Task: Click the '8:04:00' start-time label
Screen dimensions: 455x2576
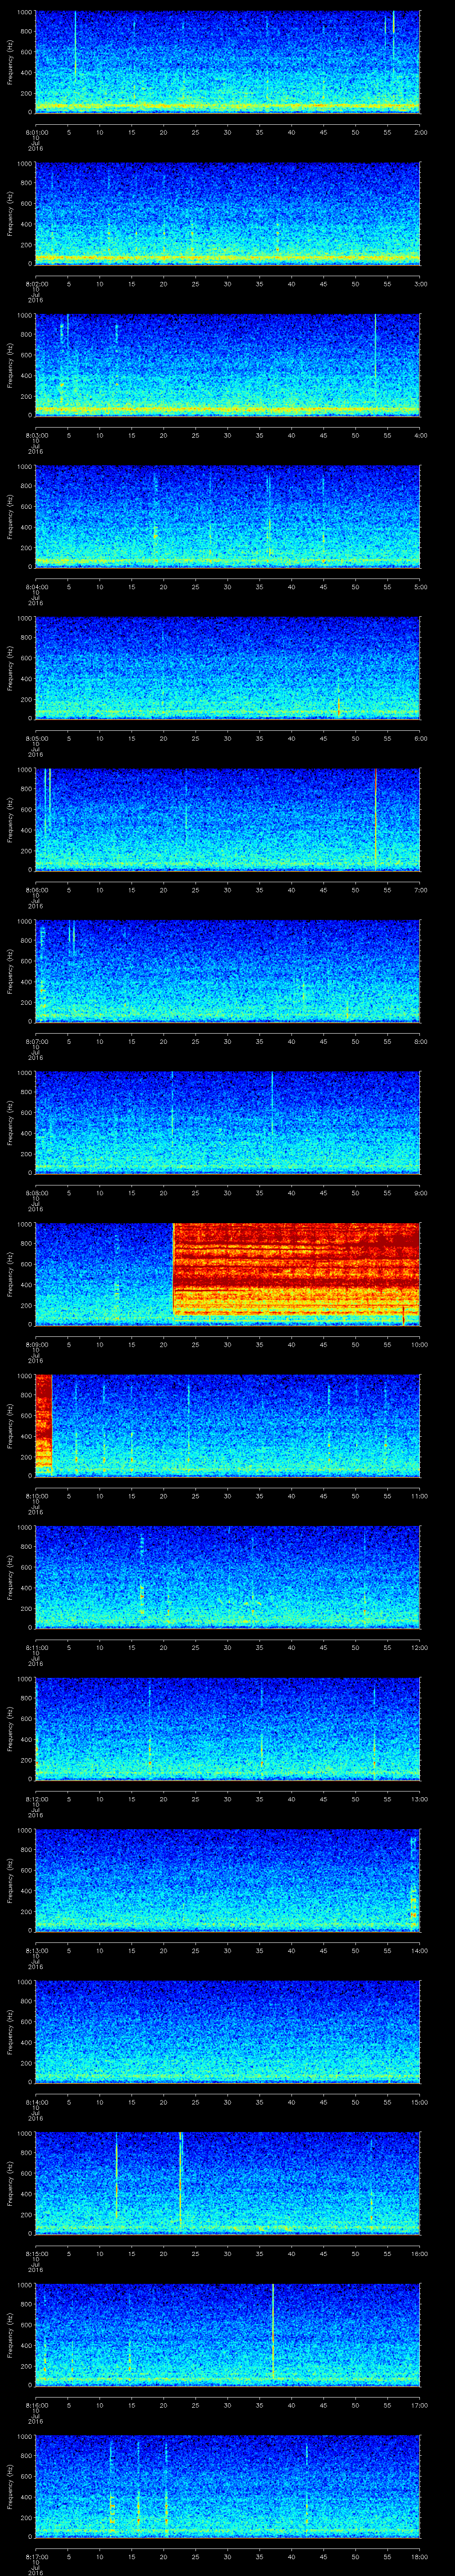Action: pyautogui.click(x=36, y=586)
